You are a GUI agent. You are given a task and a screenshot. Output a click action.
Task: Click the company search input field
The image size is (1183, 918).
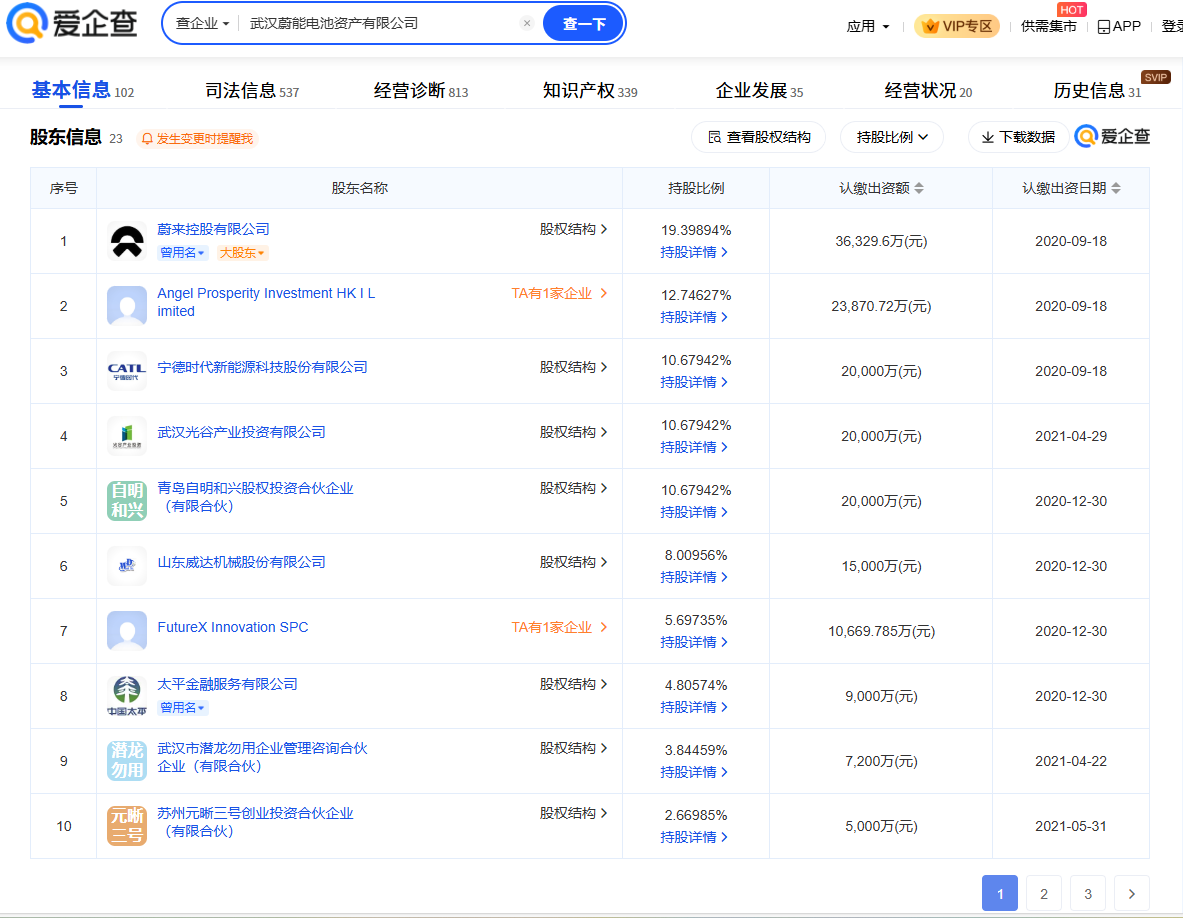click(x=380, y=24)
